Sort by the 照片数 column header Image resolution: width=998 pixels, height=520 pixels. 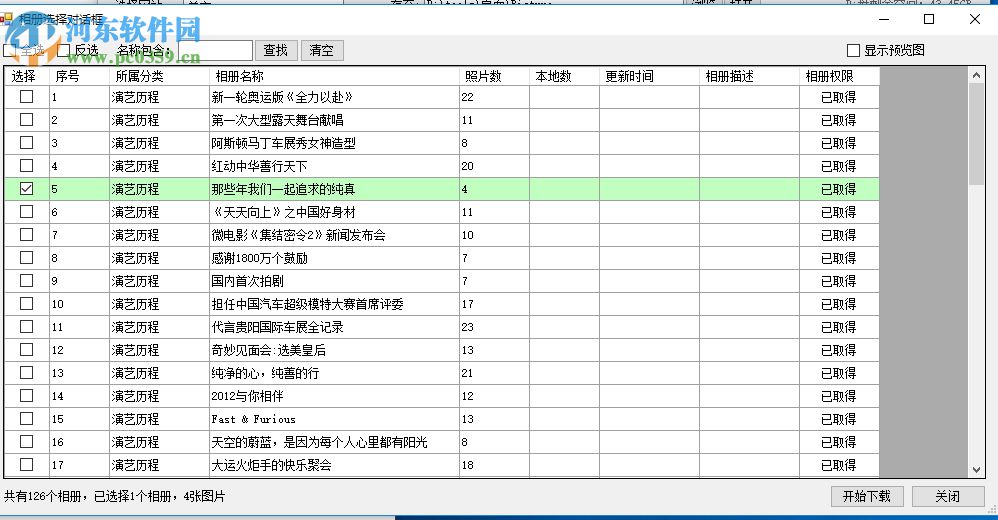[494, 76]
